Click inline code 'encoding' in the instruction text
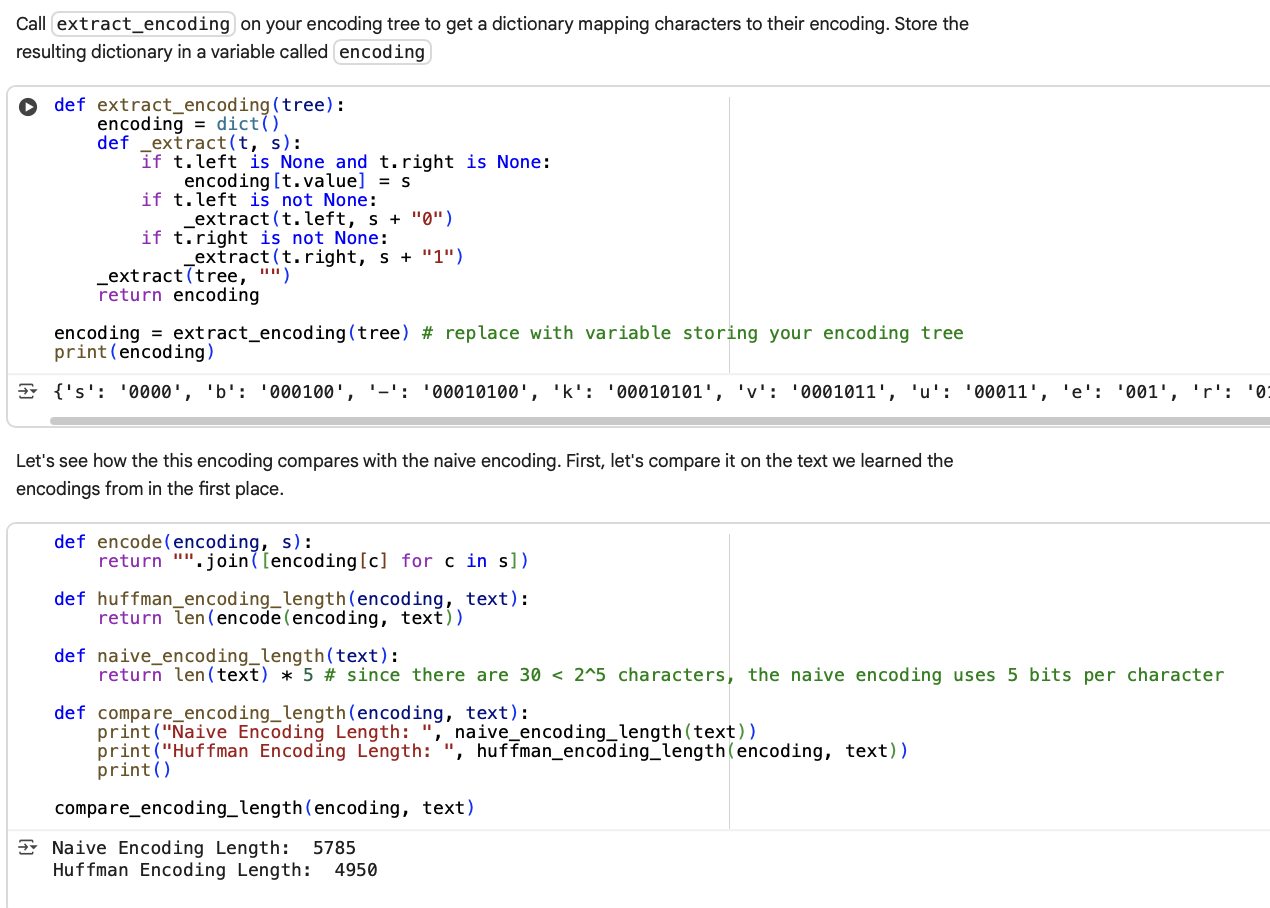This screenshot has width=1270, height=908. point(382,52)
